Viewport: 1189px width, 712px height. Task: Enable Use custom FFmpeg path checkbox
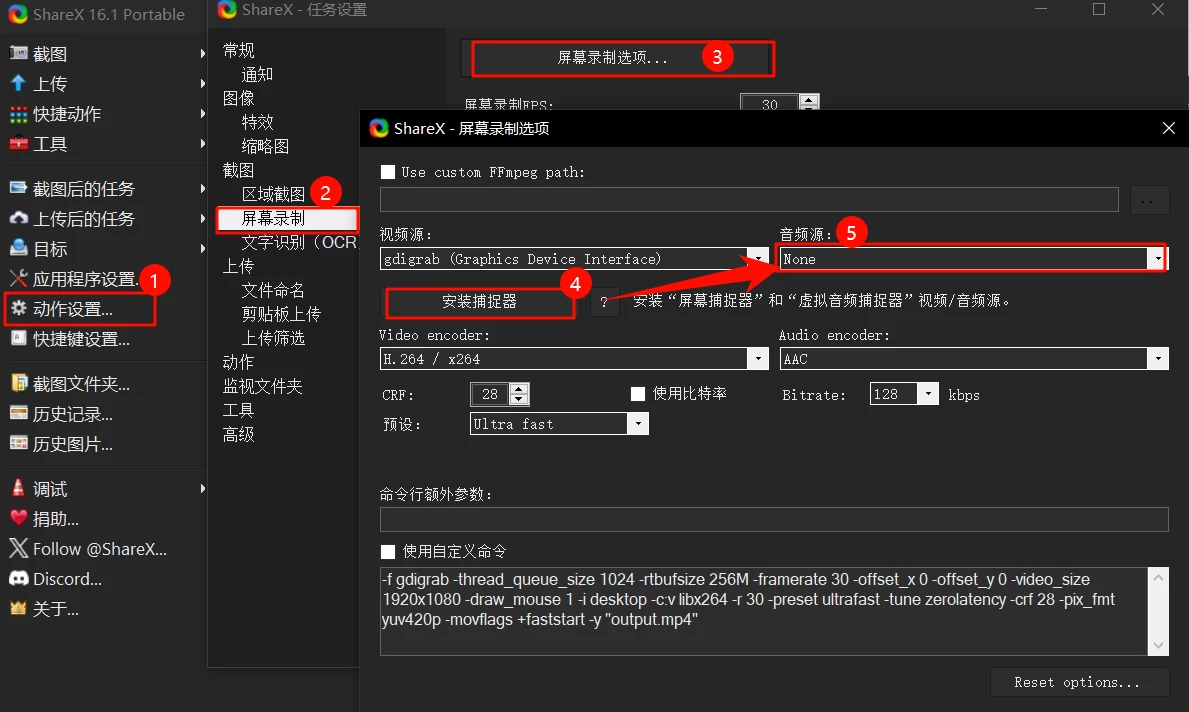(x=387, y=172)
